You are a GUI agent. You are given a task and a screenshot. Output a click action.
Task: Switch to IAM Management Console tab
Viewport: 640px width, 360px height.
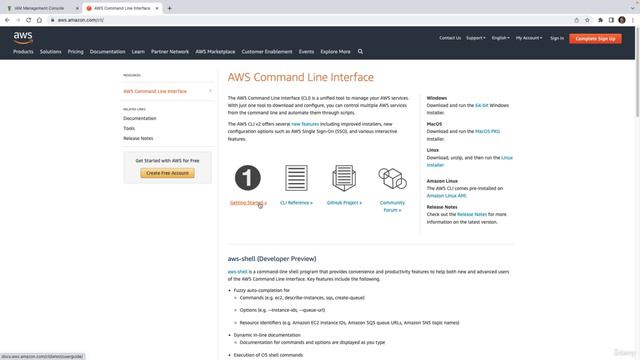41,8
